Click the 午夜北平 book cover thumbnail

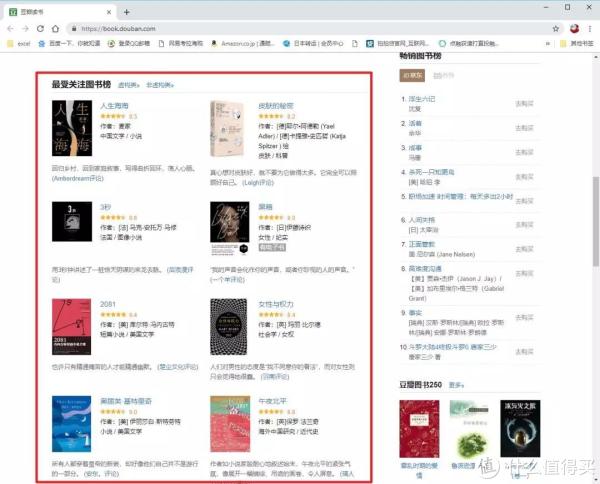point(230,424)
